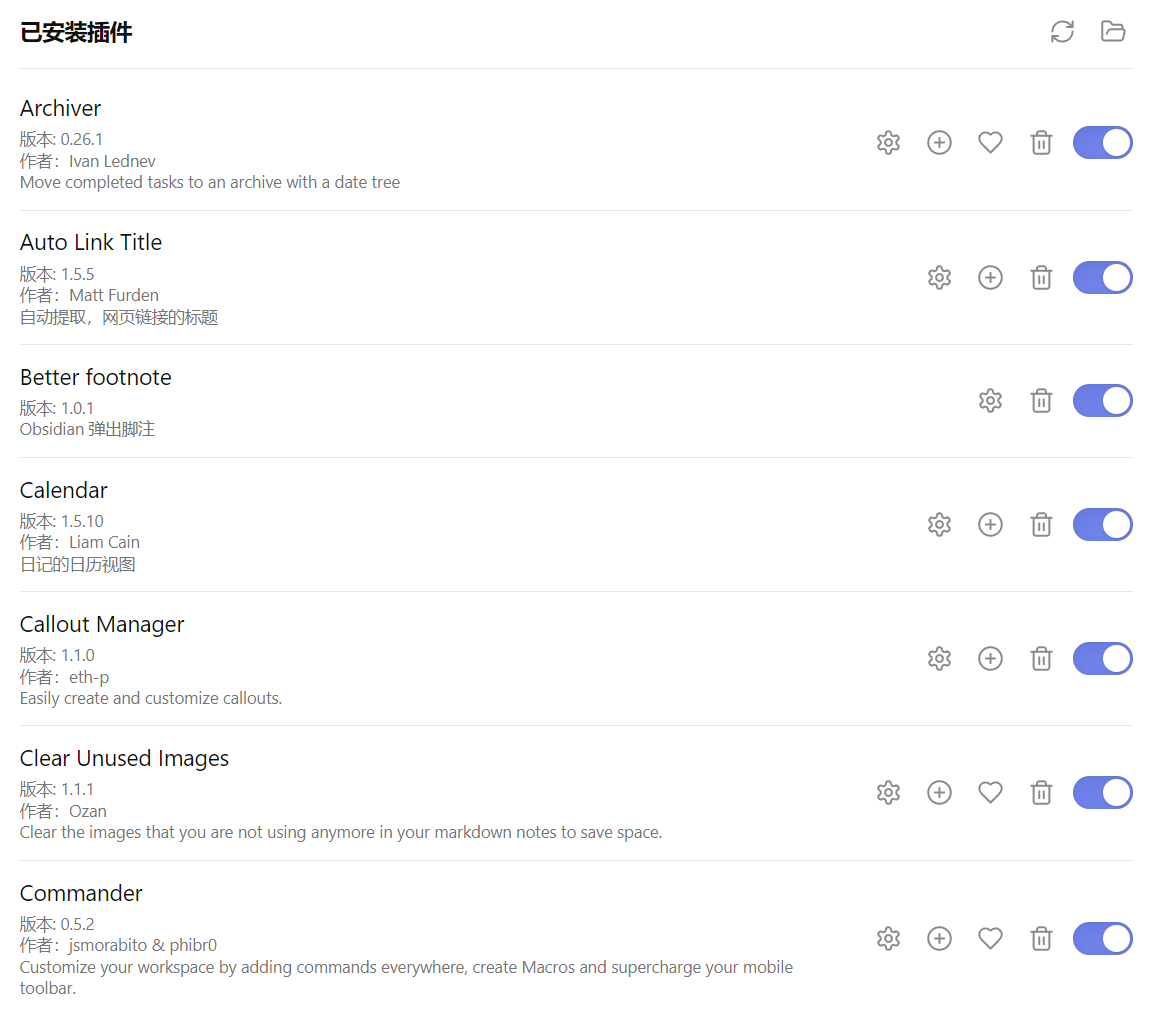Click the Auto Link Title plus icon
Image resolution: width=1155 pixels, height=1010 pixels.
pos(990,278)
